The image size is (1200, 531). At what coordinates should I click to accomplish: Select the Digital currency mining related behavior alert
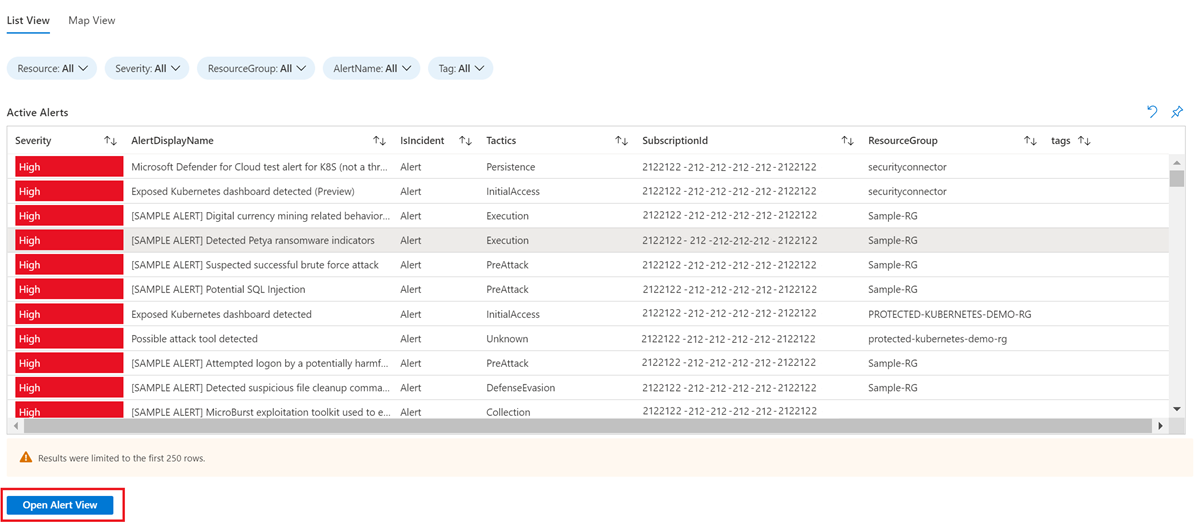pos(588,216)
